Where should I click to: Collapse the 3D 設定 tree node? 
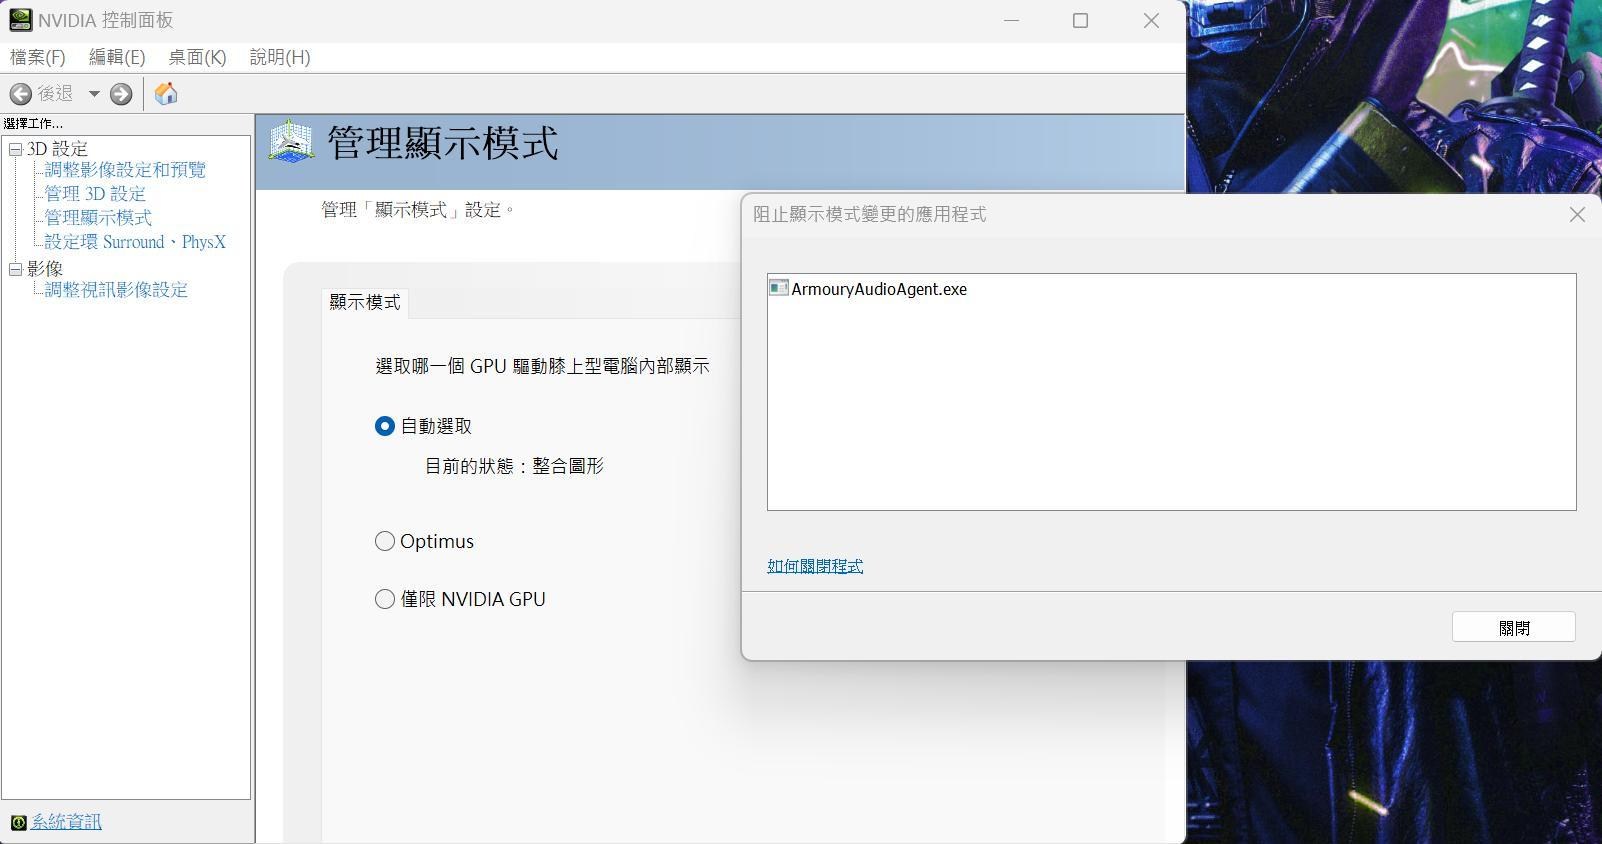pos(15,149)
